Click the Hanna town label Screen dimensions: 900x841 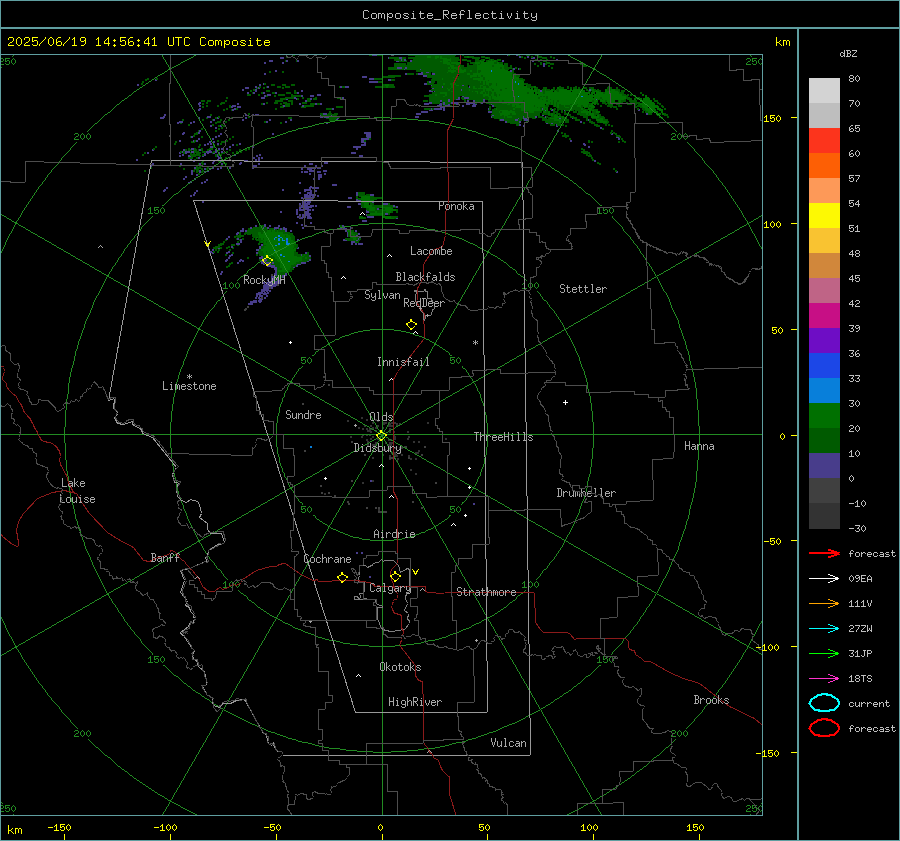click(699, 446)
